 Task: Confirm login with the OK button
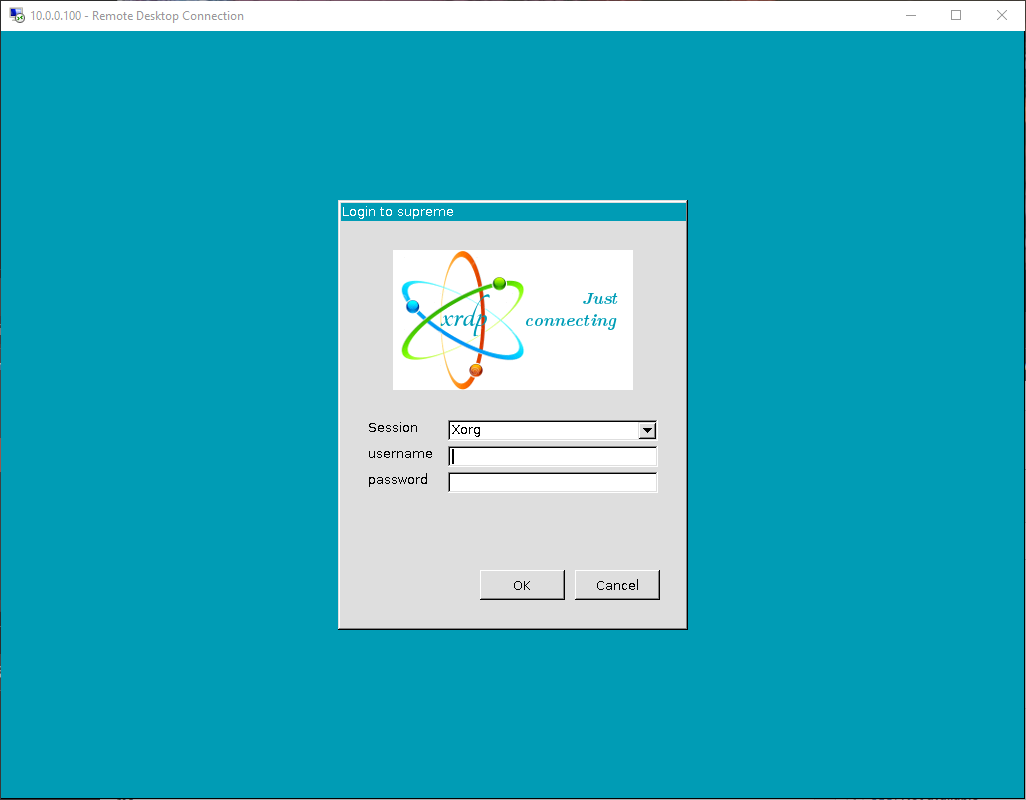coord(522,585)
